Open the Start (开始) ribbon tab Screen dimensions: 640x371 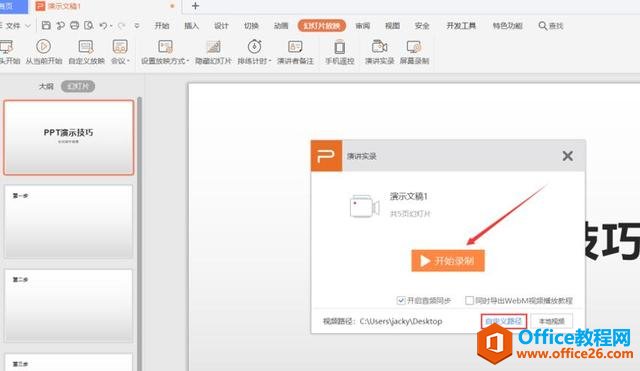tap(162, 26)
